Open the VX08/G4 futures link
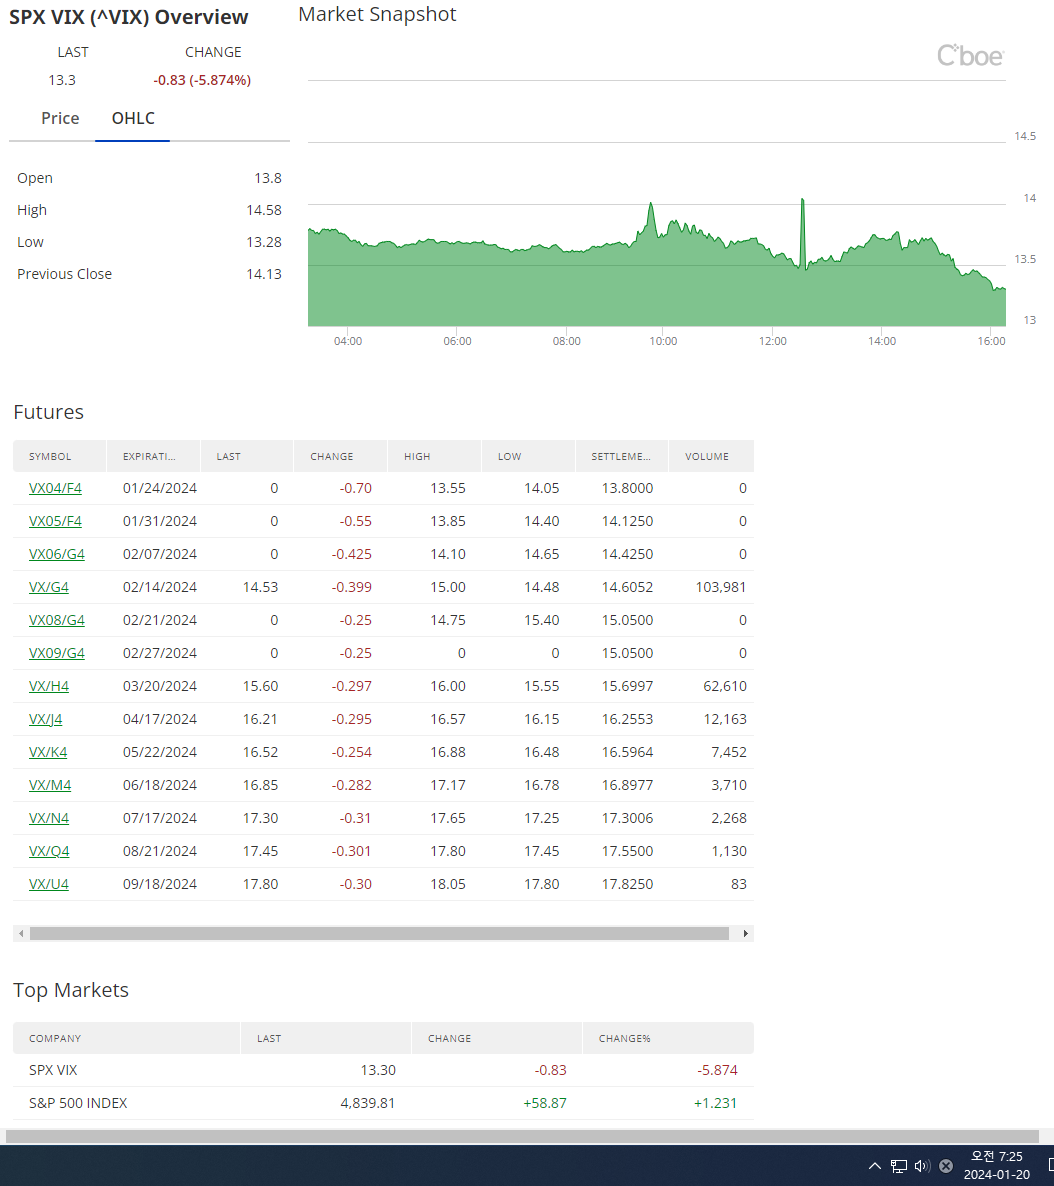Screen dimensions: 1054x1186 [x=57, y=620]
